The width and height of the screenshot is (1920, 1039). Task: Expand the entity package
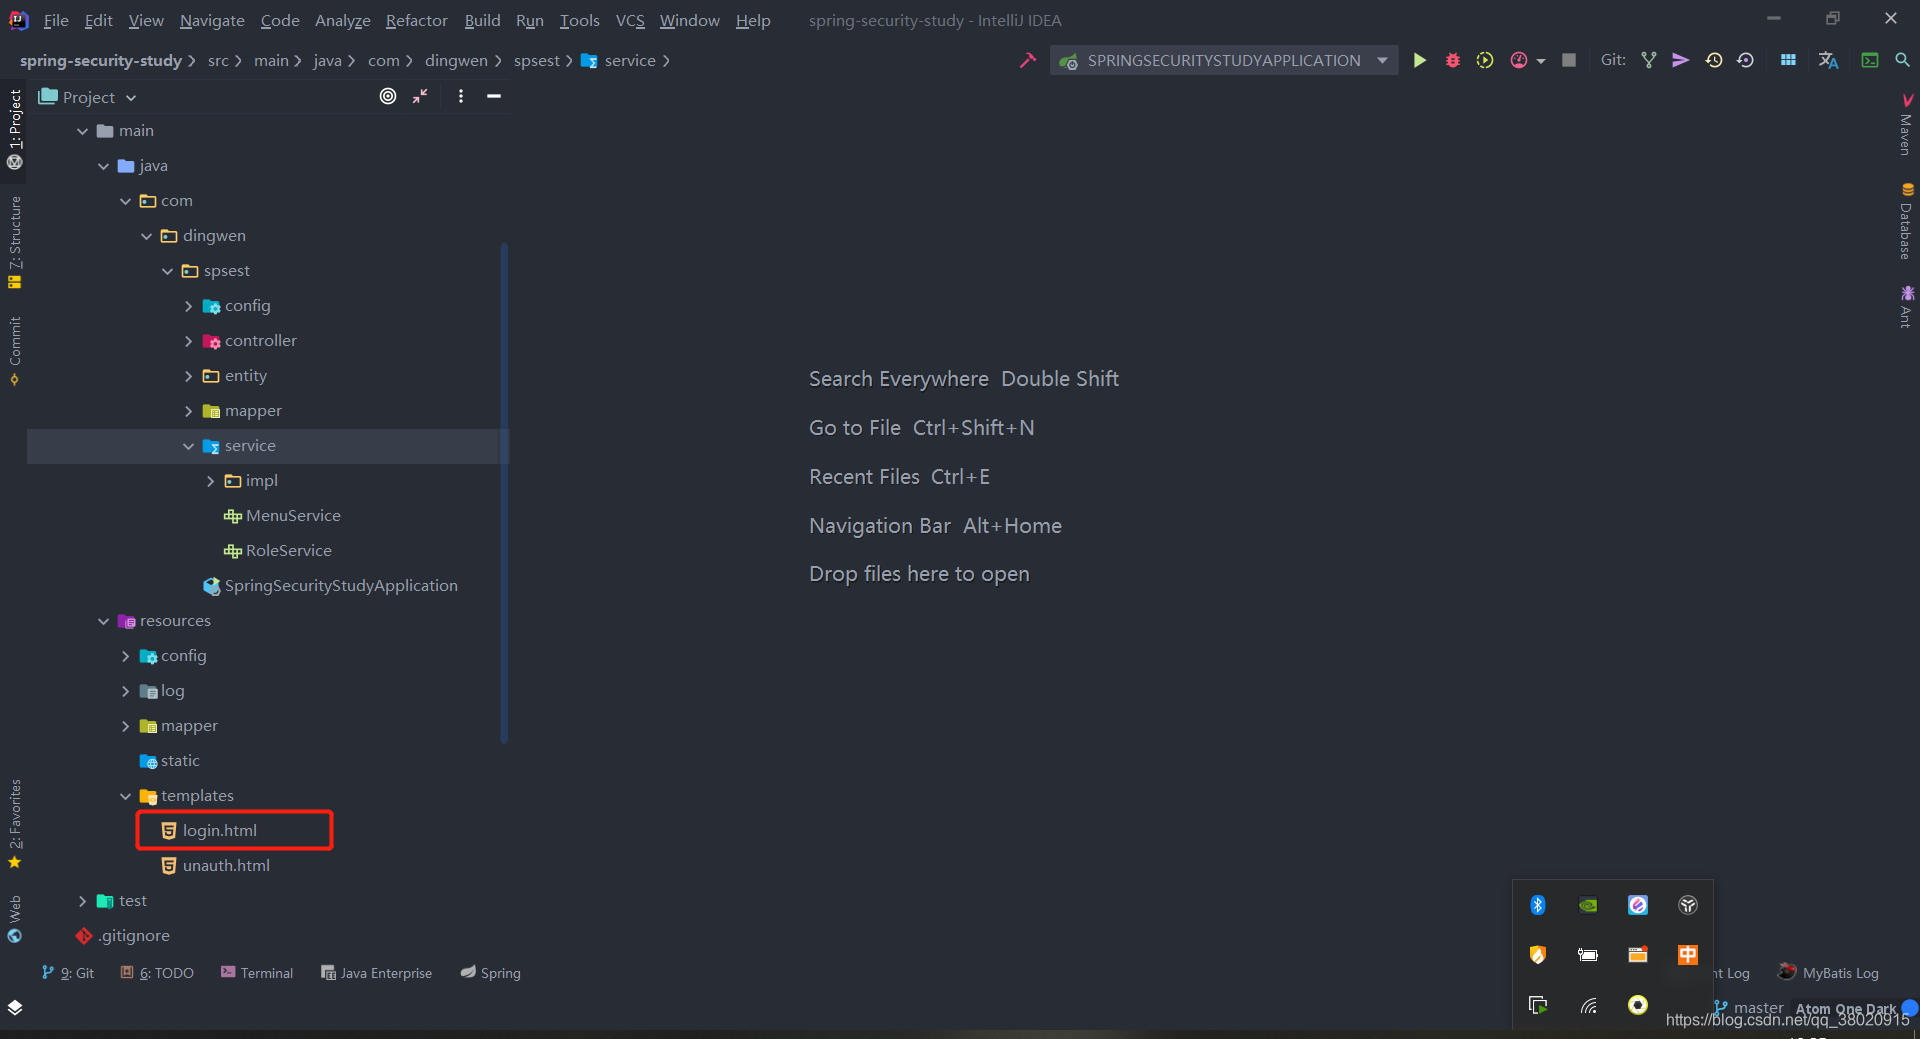tap(188, 376)
